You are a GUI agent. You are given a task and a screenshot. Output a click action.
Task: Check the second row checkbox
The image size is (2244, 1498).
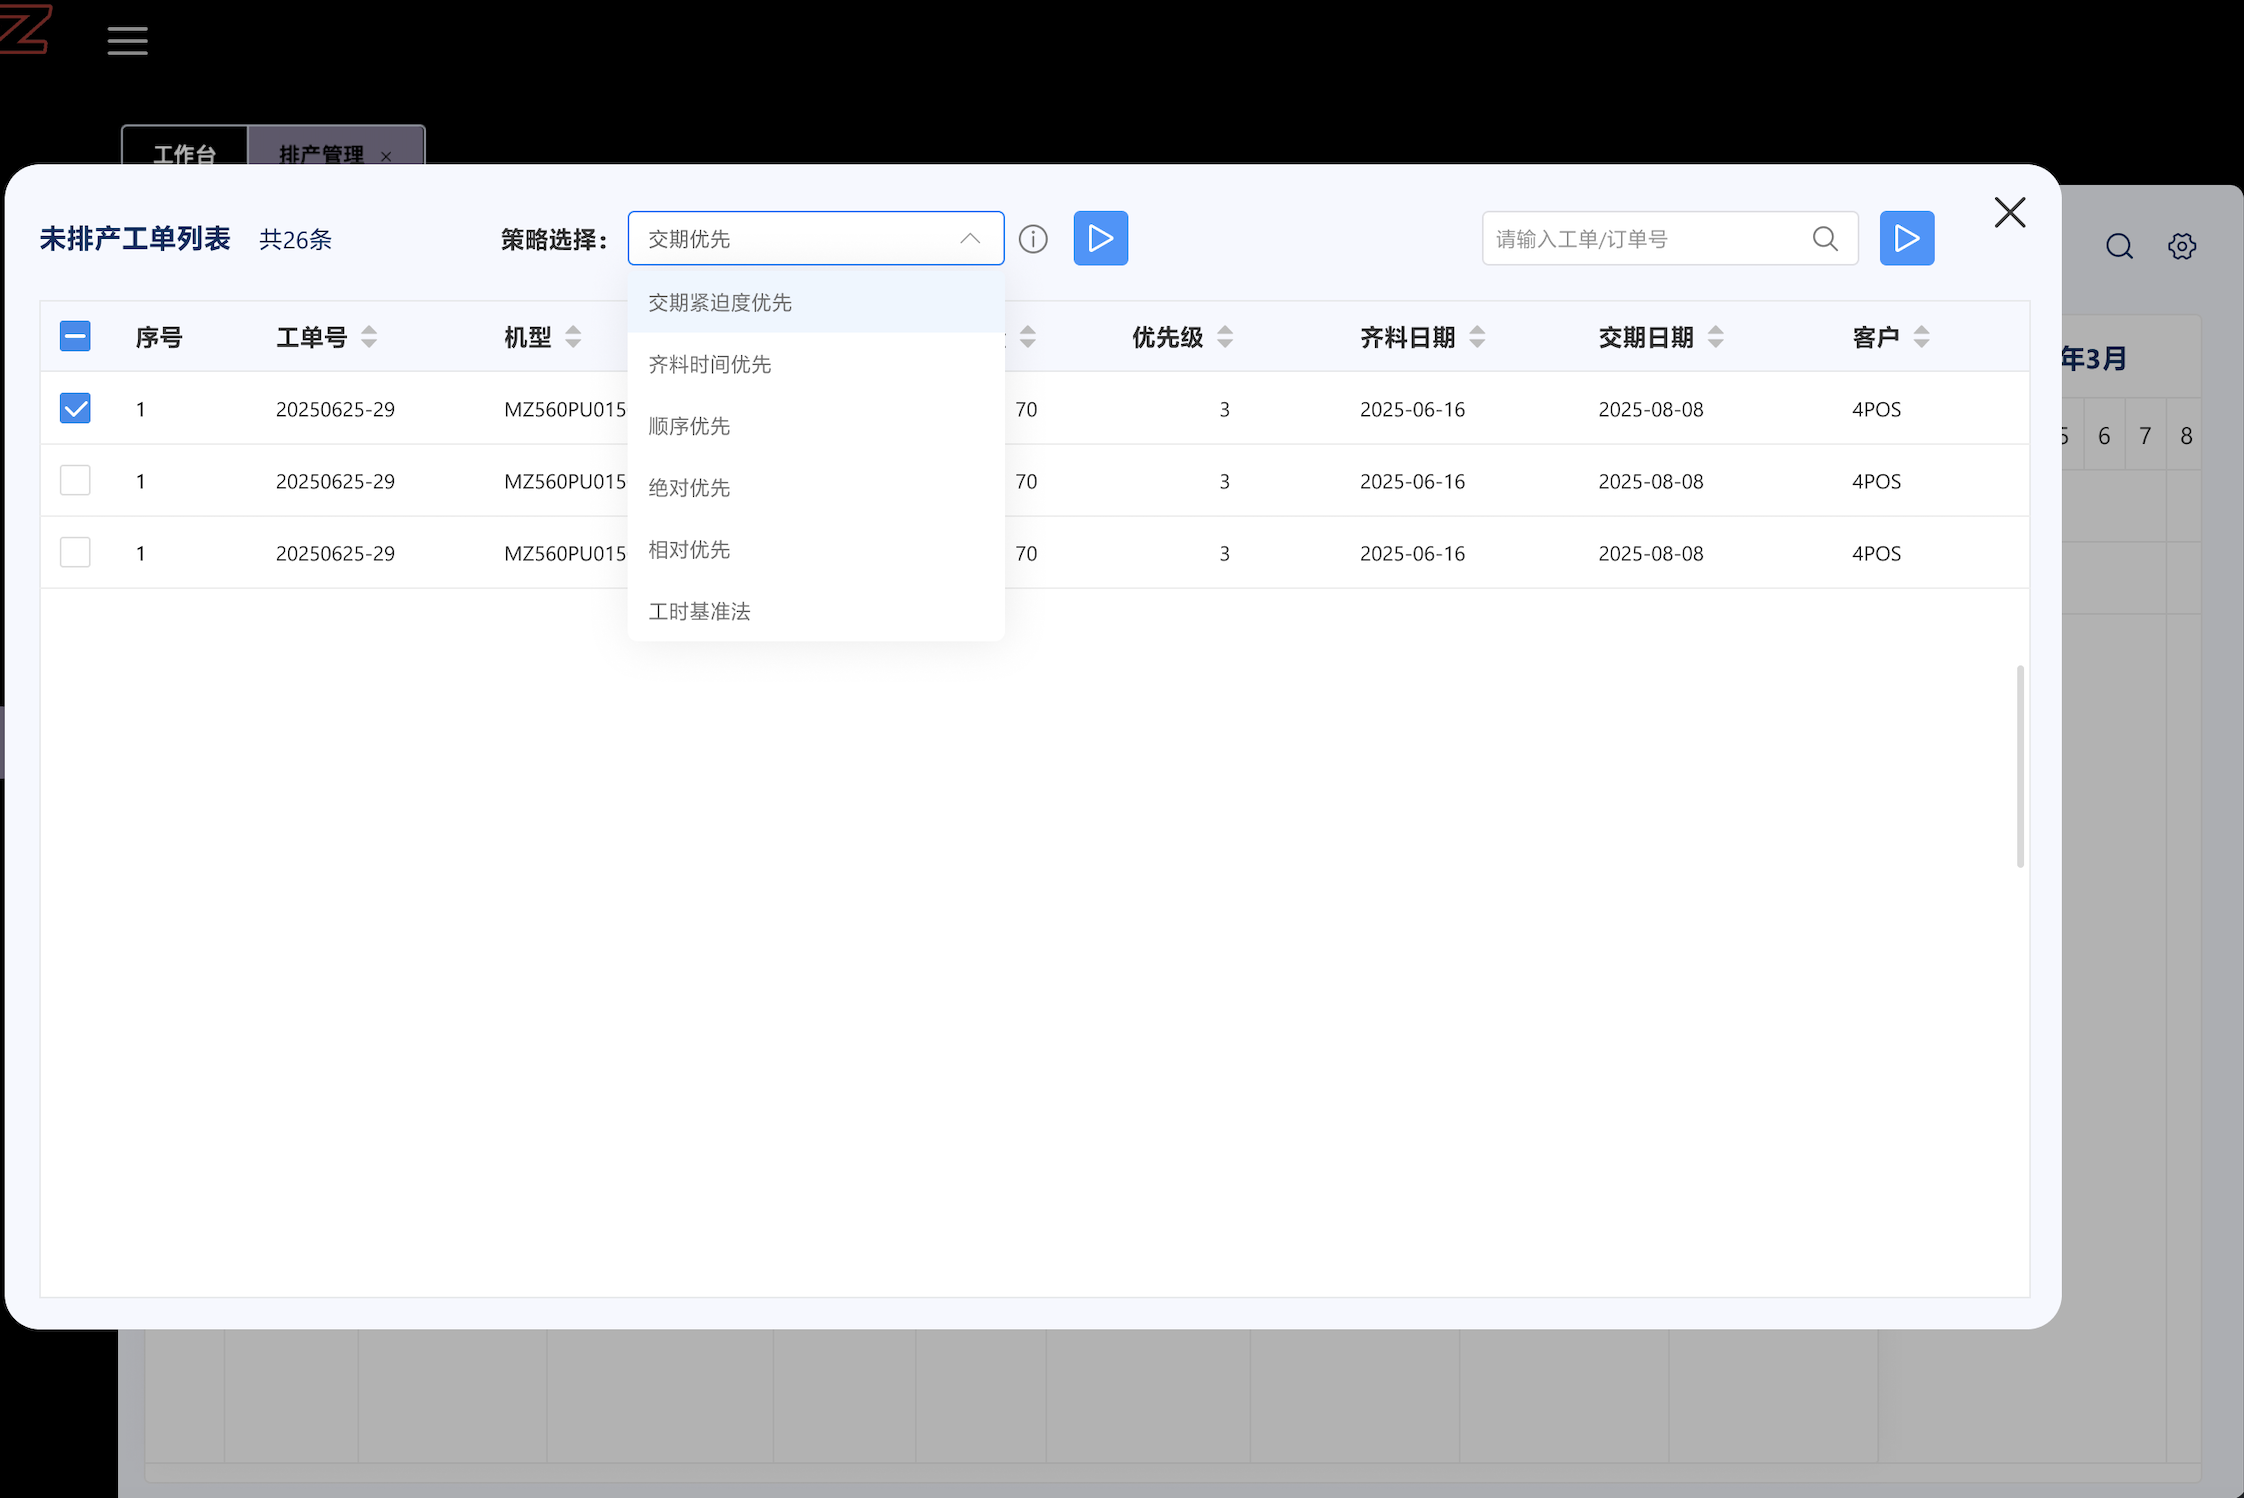coord(75,480)
